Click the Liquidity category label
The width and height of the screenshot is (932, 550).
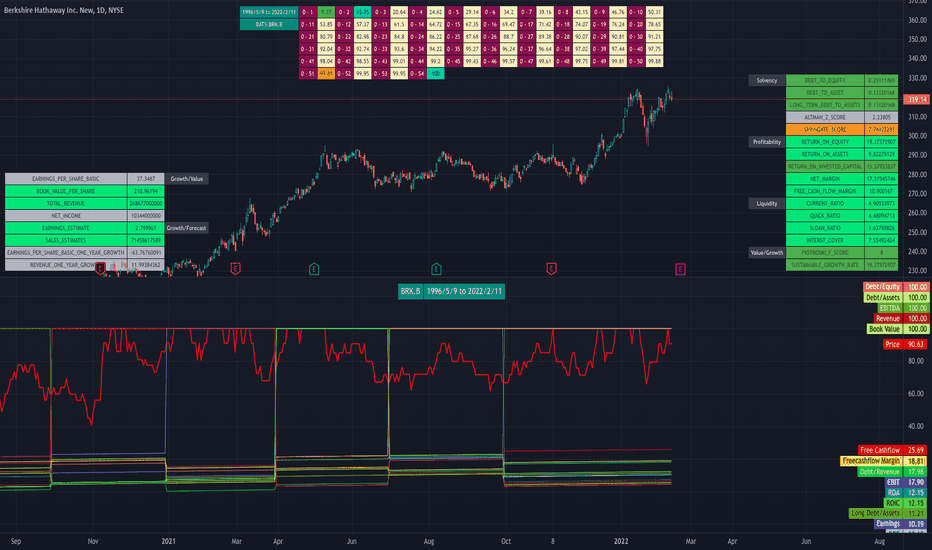(767, 203)
